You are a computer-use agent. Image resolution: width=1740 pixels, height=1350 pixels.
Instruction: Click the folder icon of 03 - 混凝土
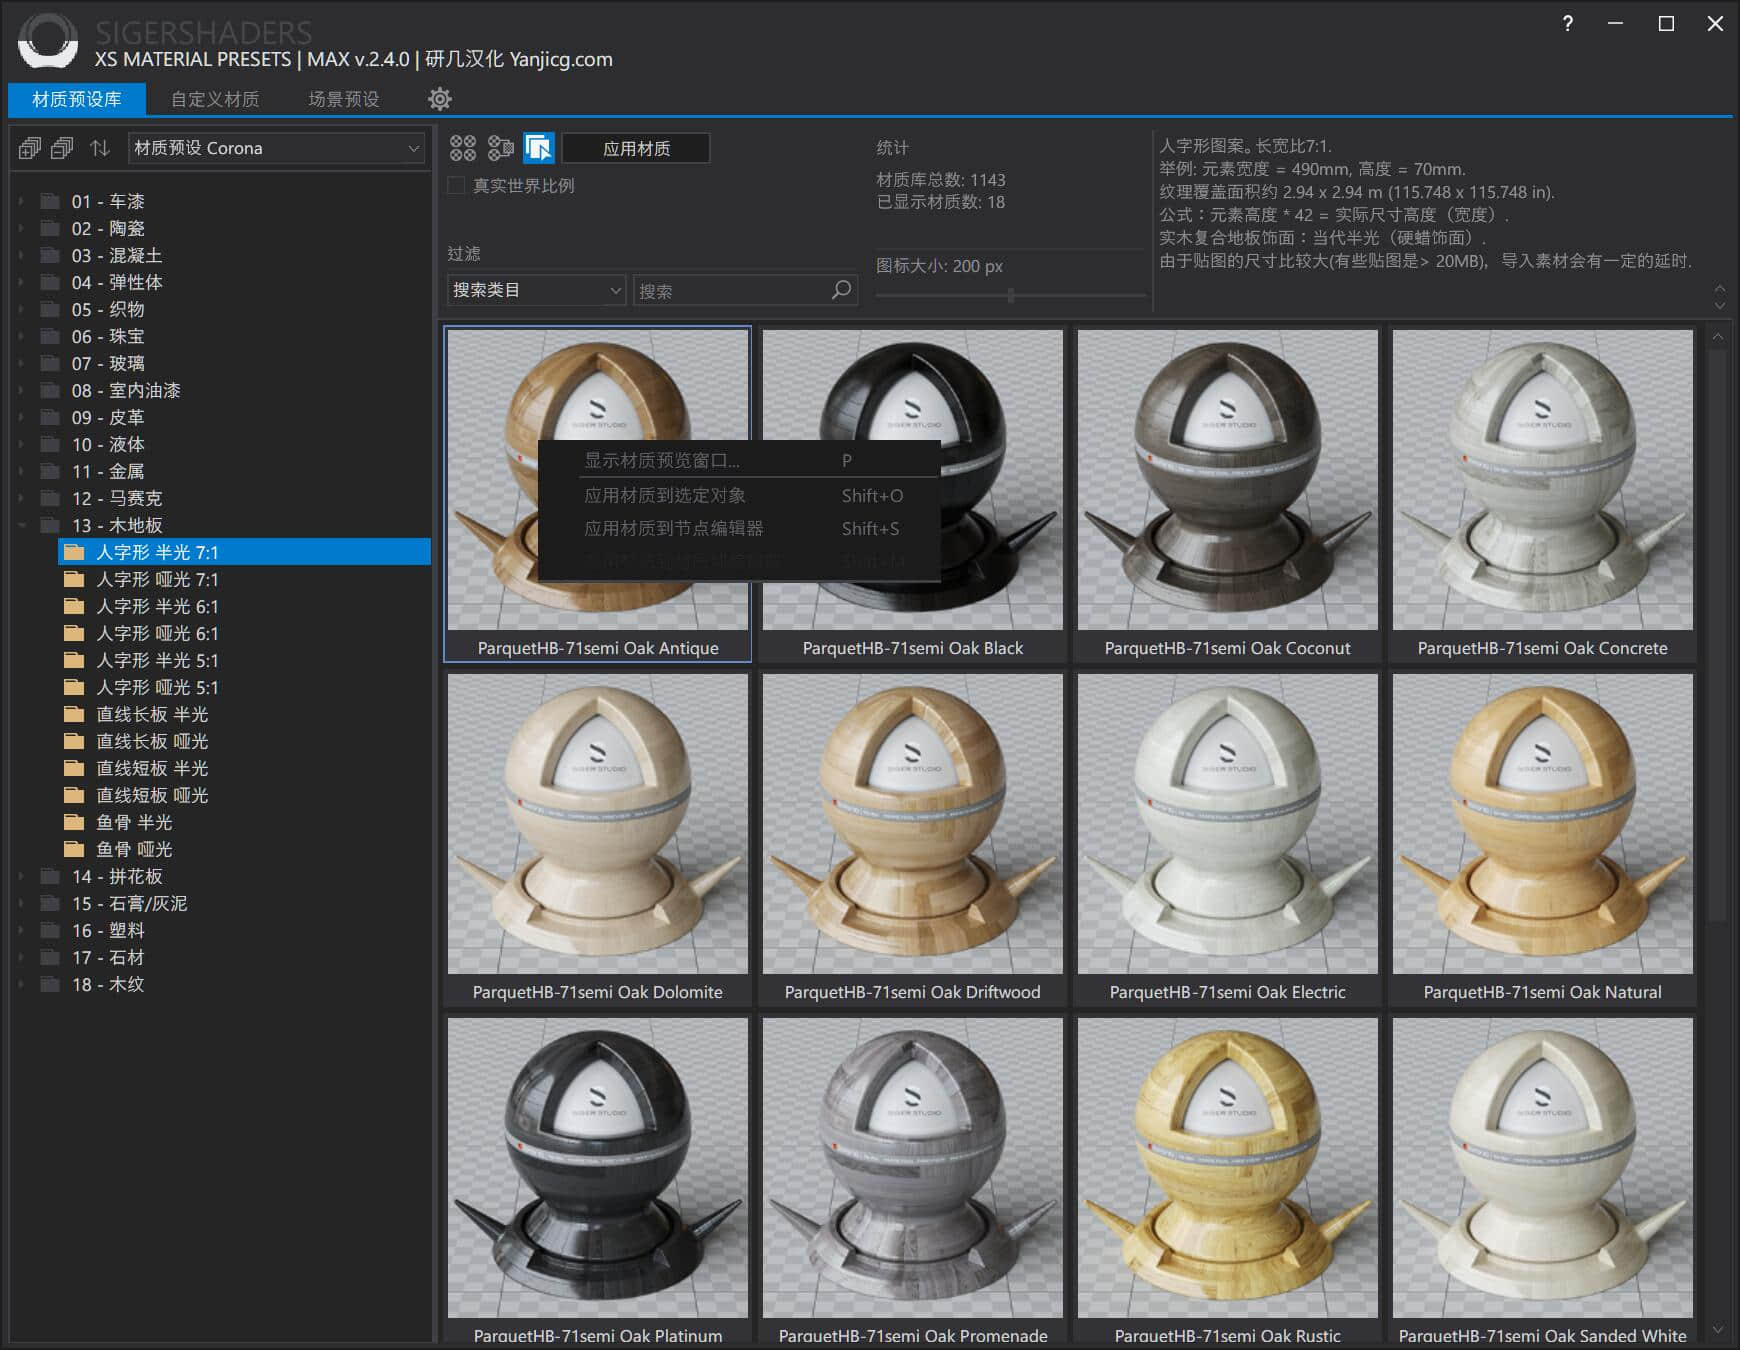coord(50,255)
